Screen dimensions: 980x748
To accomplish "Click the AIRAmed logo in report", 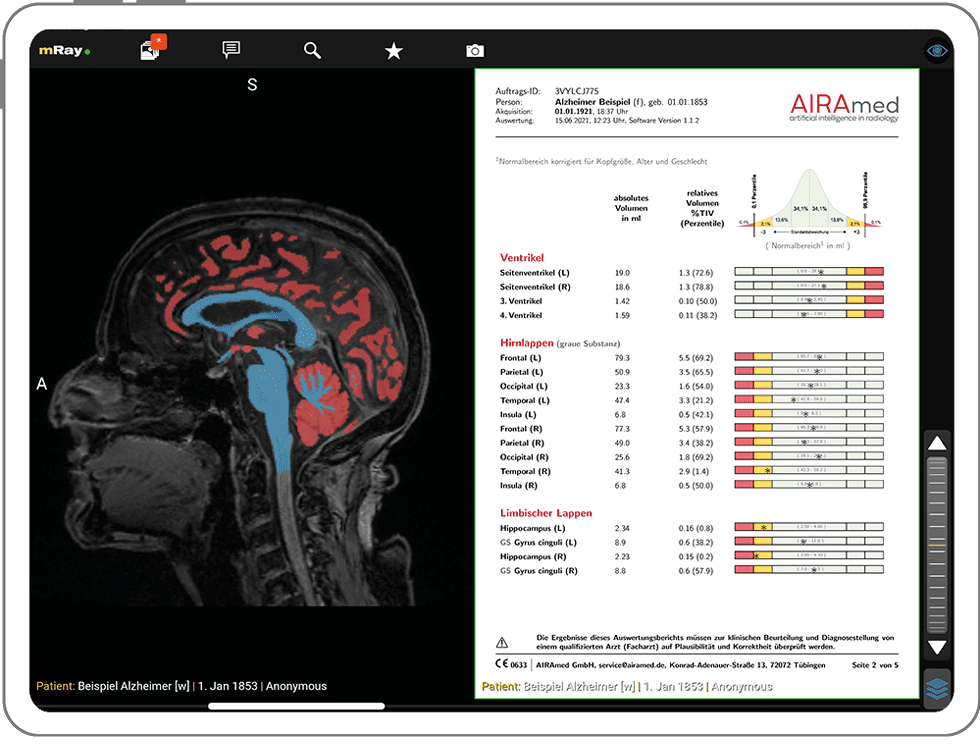I will pyautogui.click(x=844, y=107).
